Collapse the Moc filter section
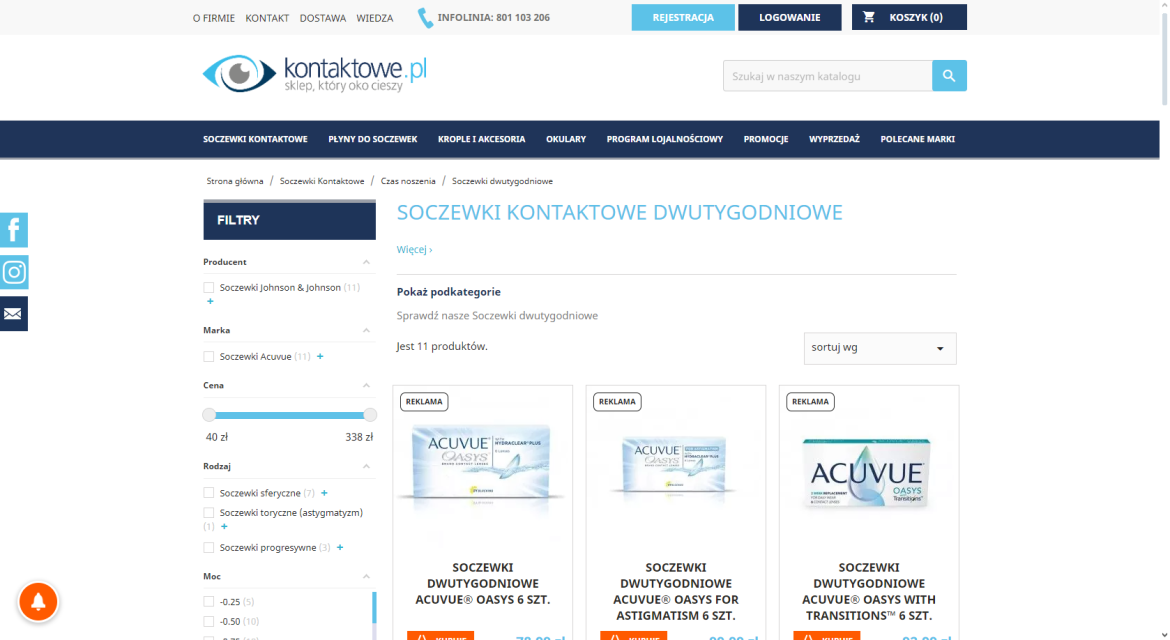This screenshot has width=1170, height=640. [366, 576]
